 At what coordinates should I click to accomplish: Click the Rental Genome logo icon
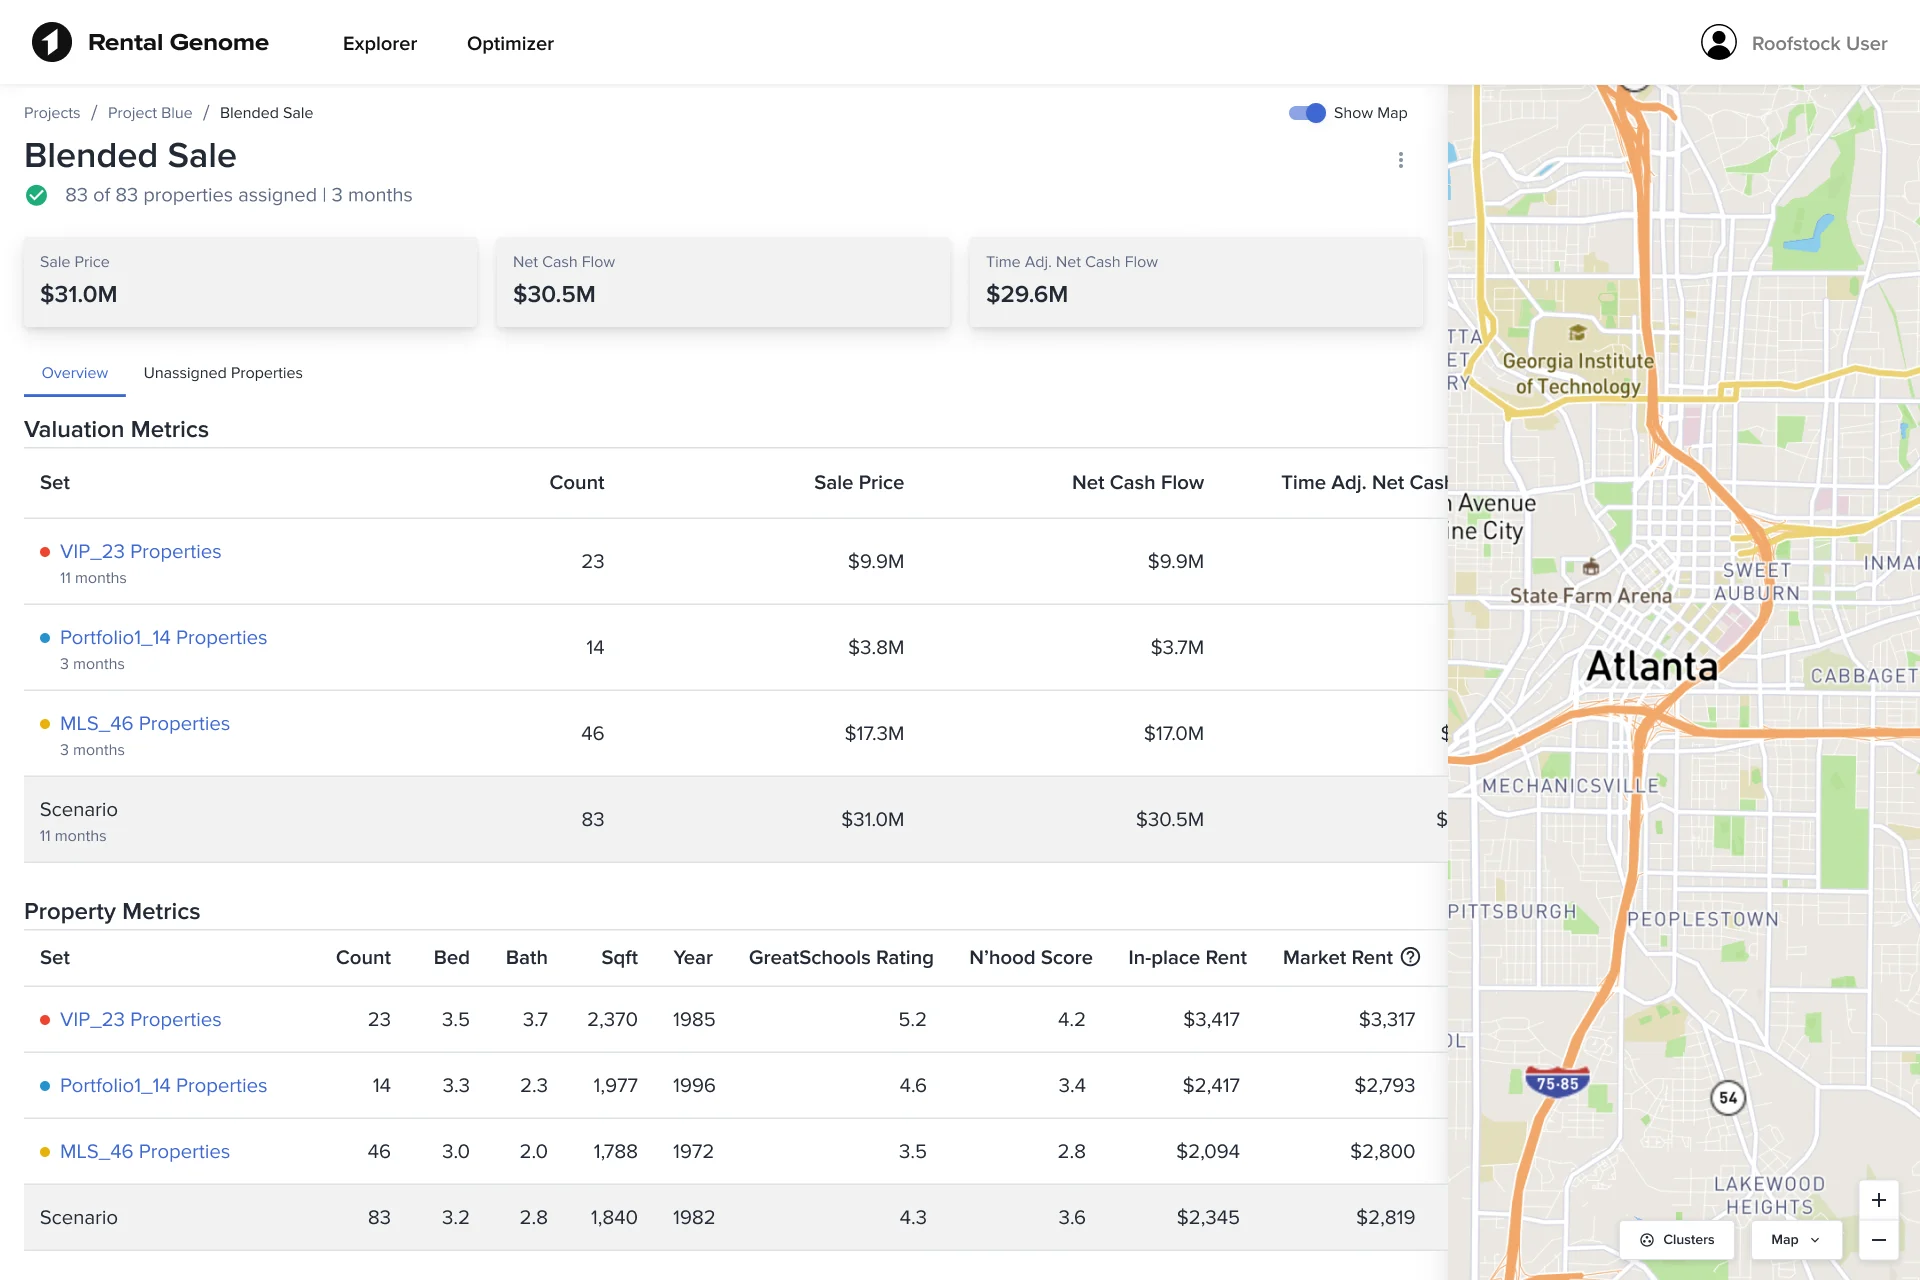(x=52, y=42)
